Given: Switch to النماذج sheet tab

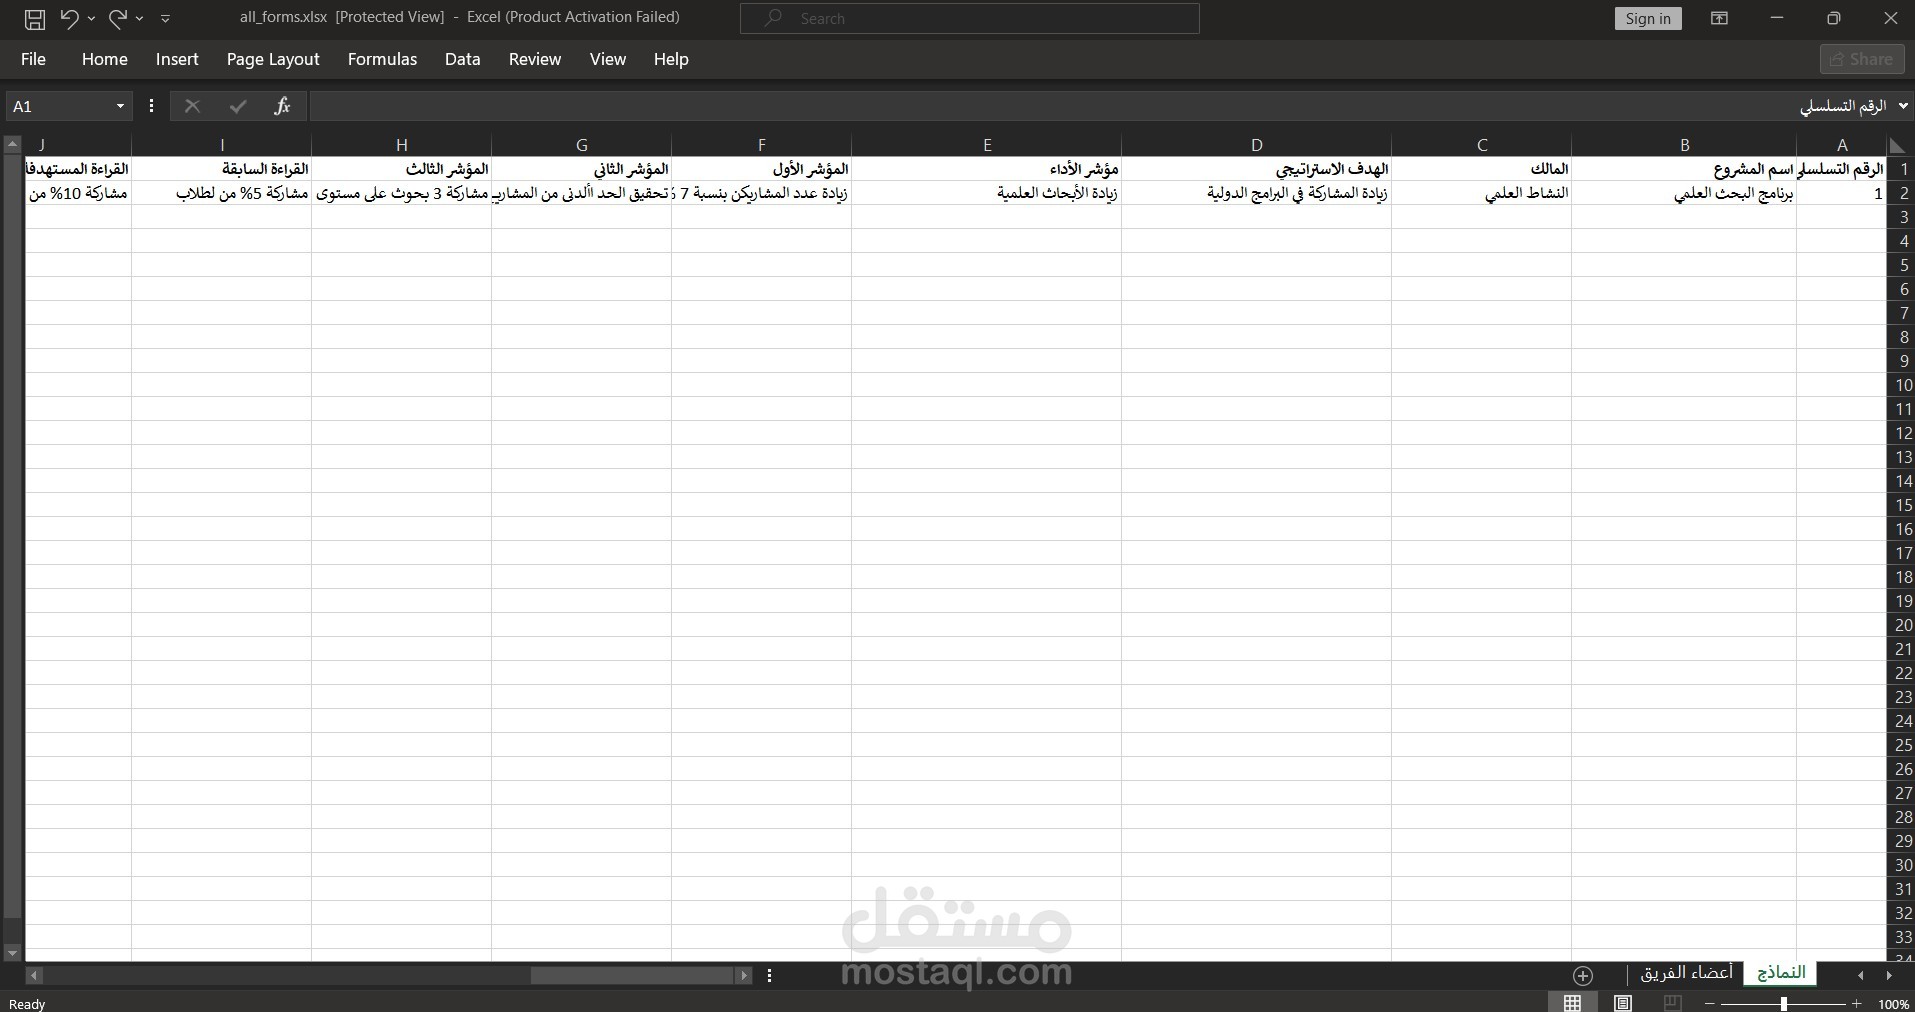Looking at the screenshot, I should point(1781,973).
